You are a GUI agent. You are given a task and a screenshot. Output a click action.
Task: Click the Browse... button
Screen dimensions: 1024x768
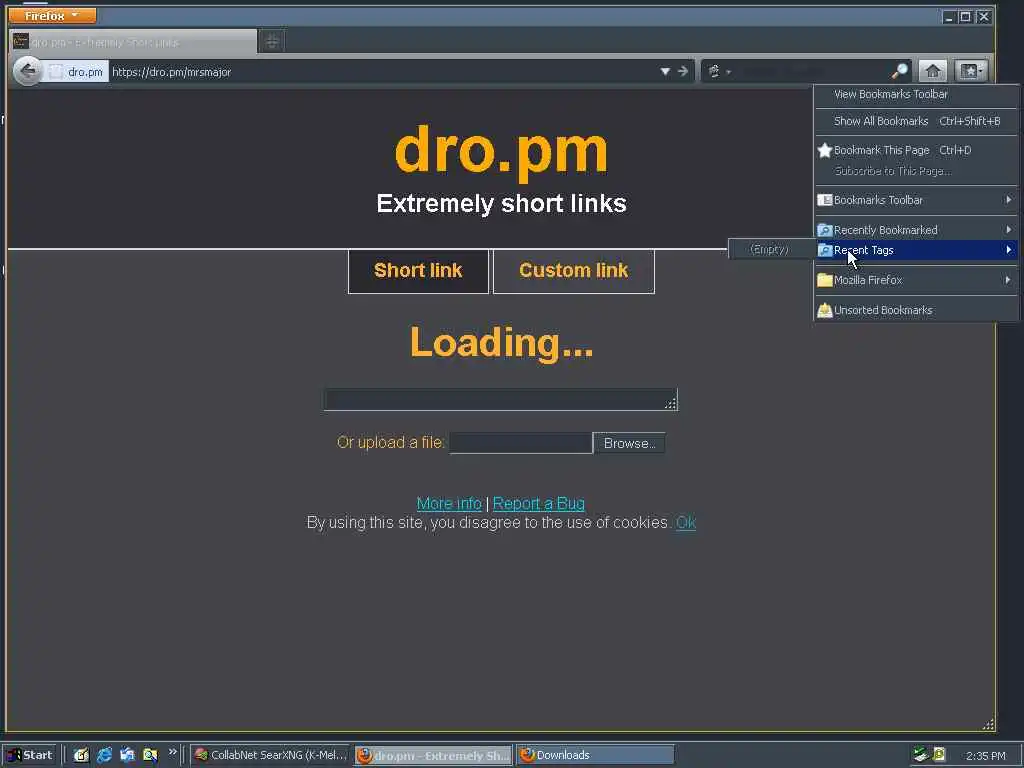pyautogui.click(x=629, y=443)
